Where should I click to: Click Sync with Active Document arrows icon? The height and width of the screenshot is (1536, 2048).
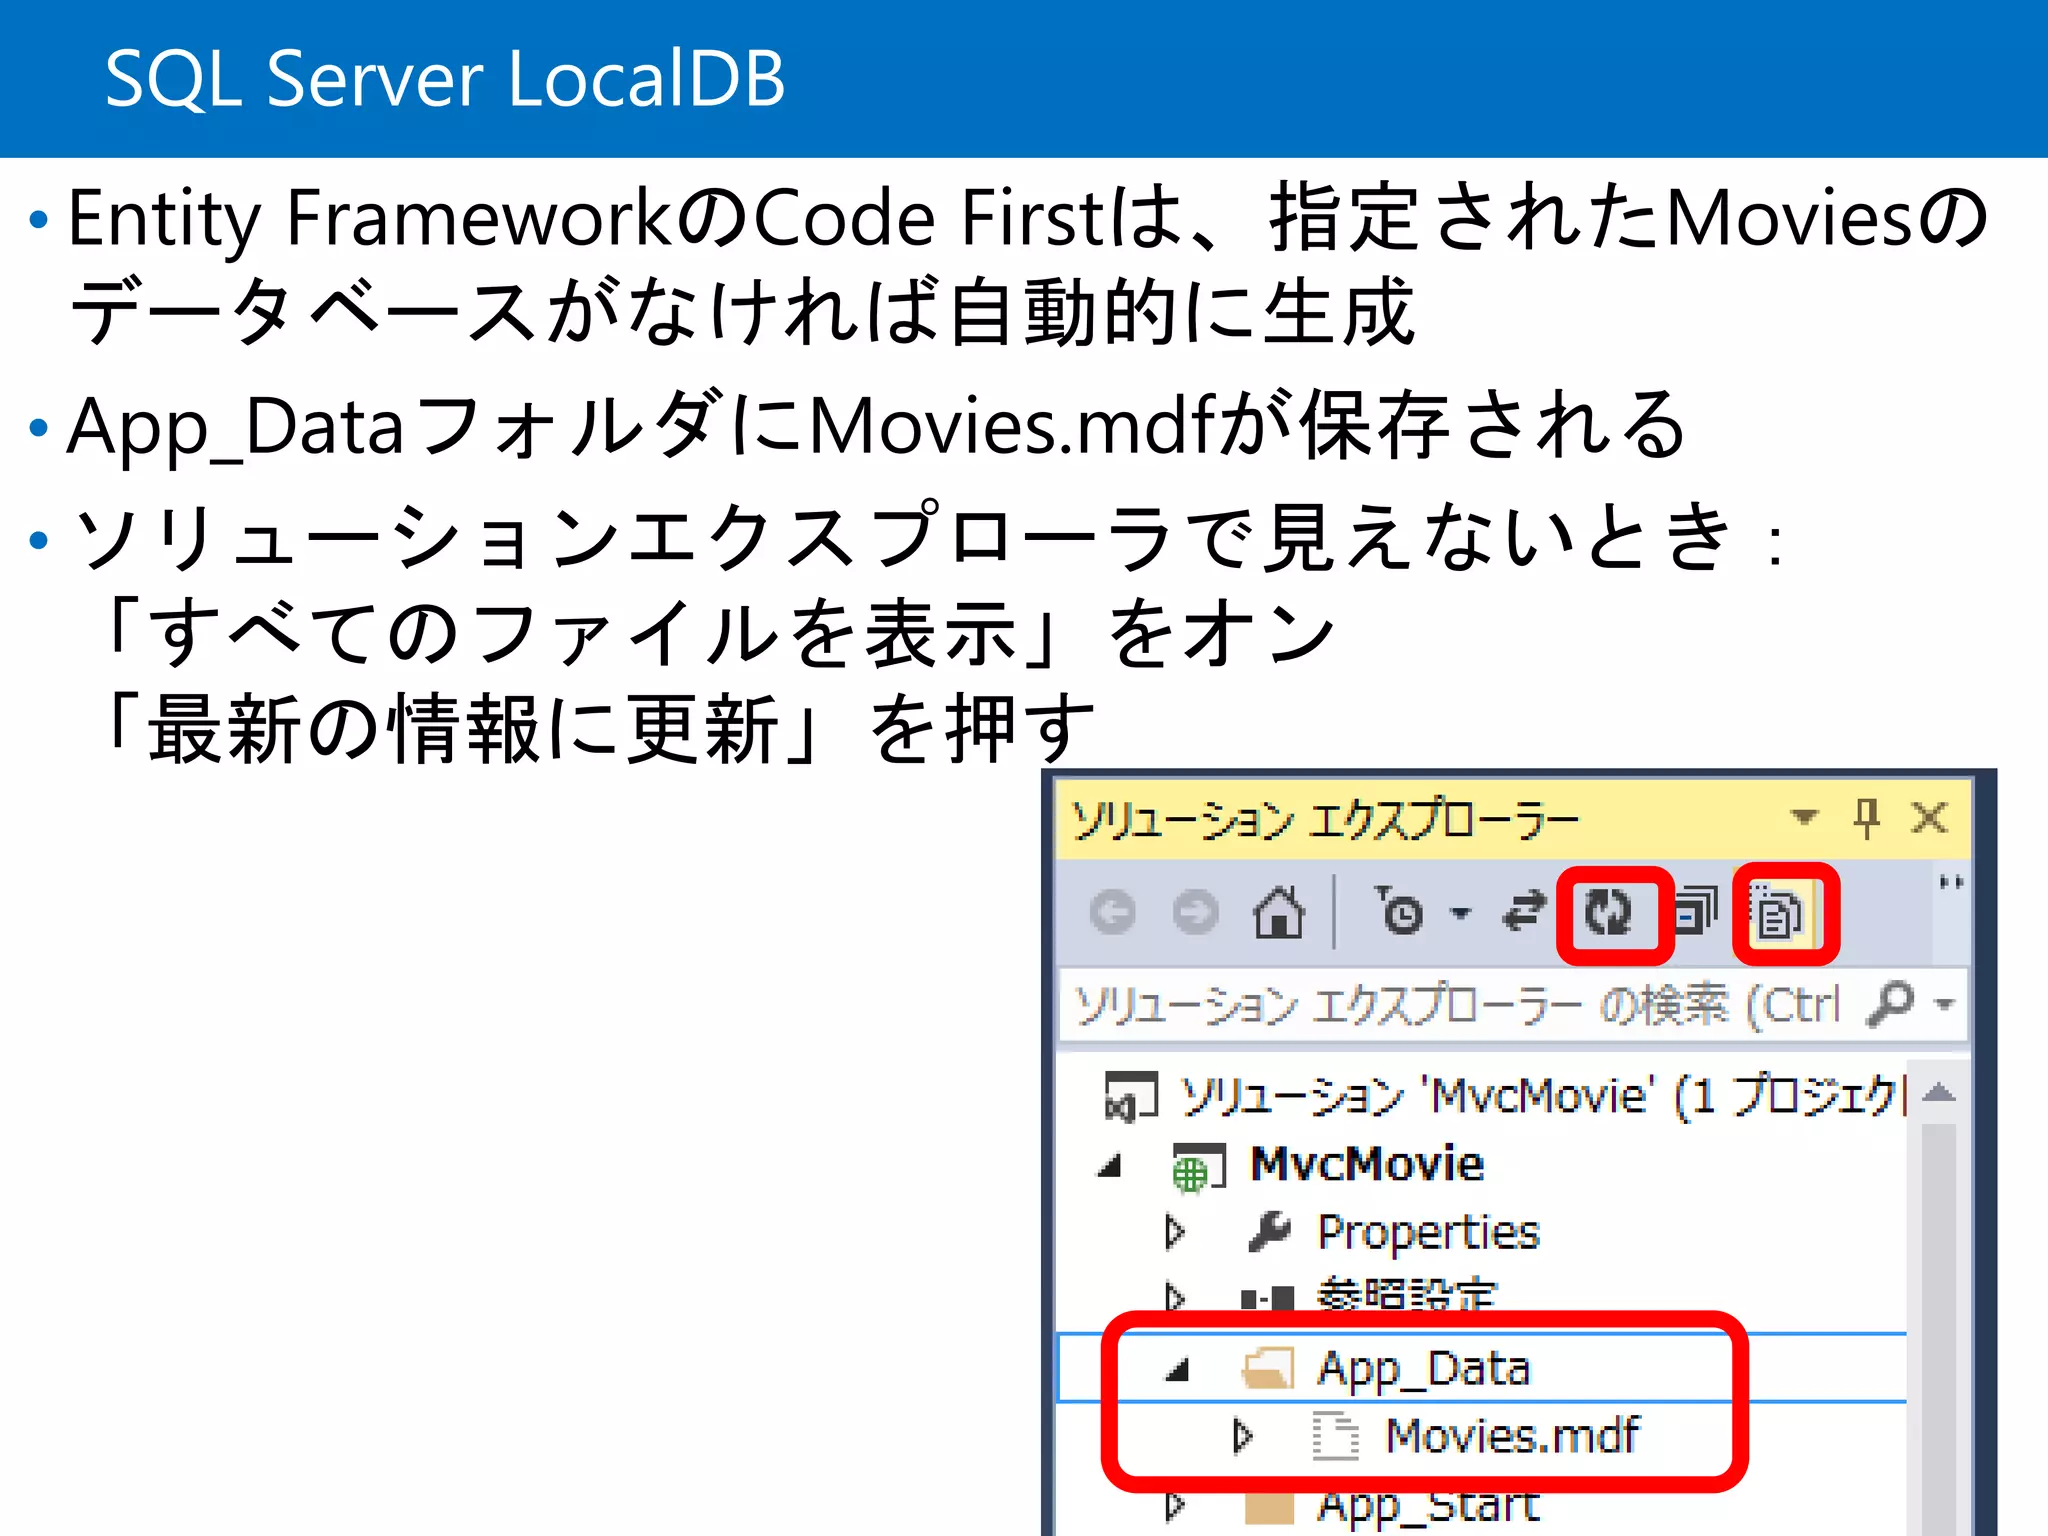pyautogui.click(x=1523, y=911)
